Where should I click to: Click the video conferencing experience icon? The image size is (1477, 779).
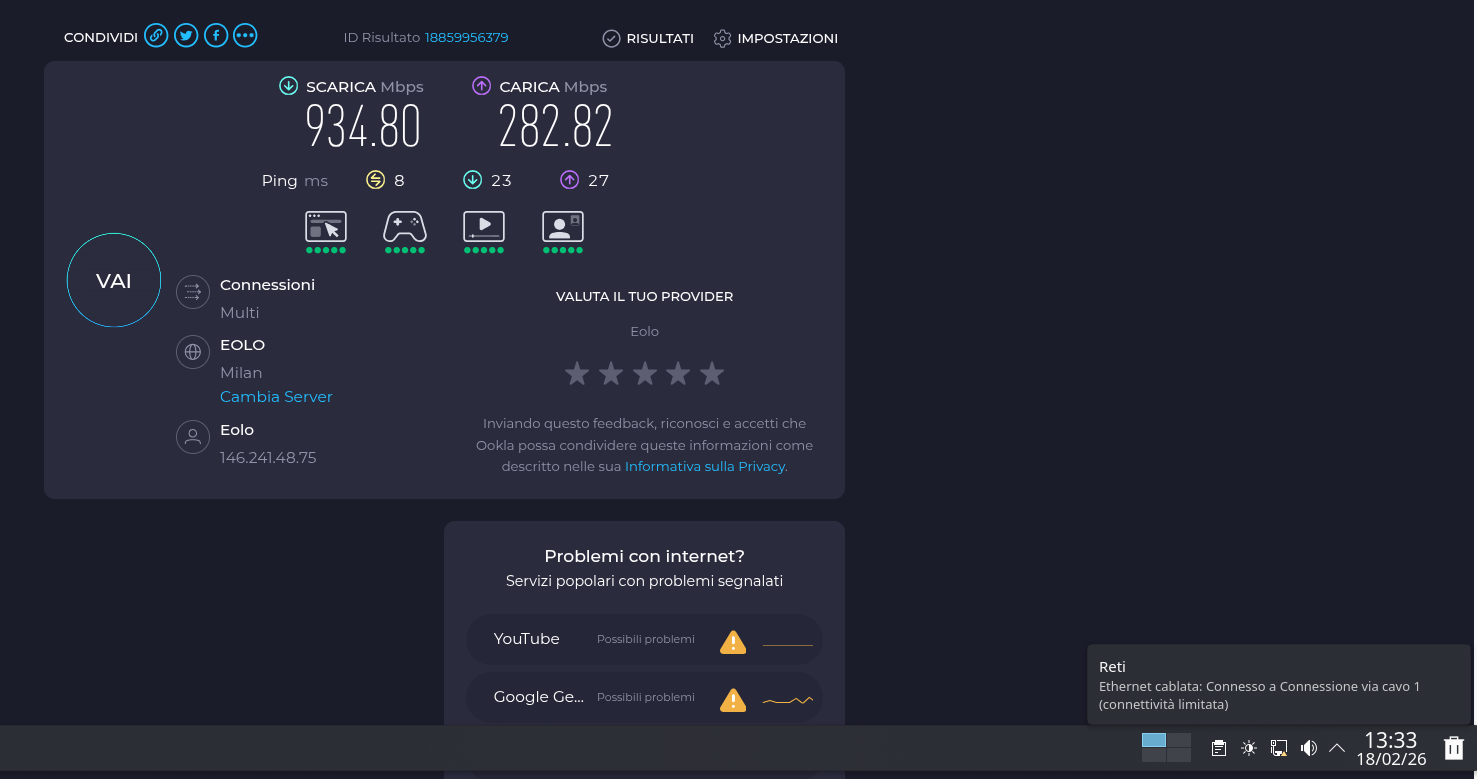click(x=563, y=227)
